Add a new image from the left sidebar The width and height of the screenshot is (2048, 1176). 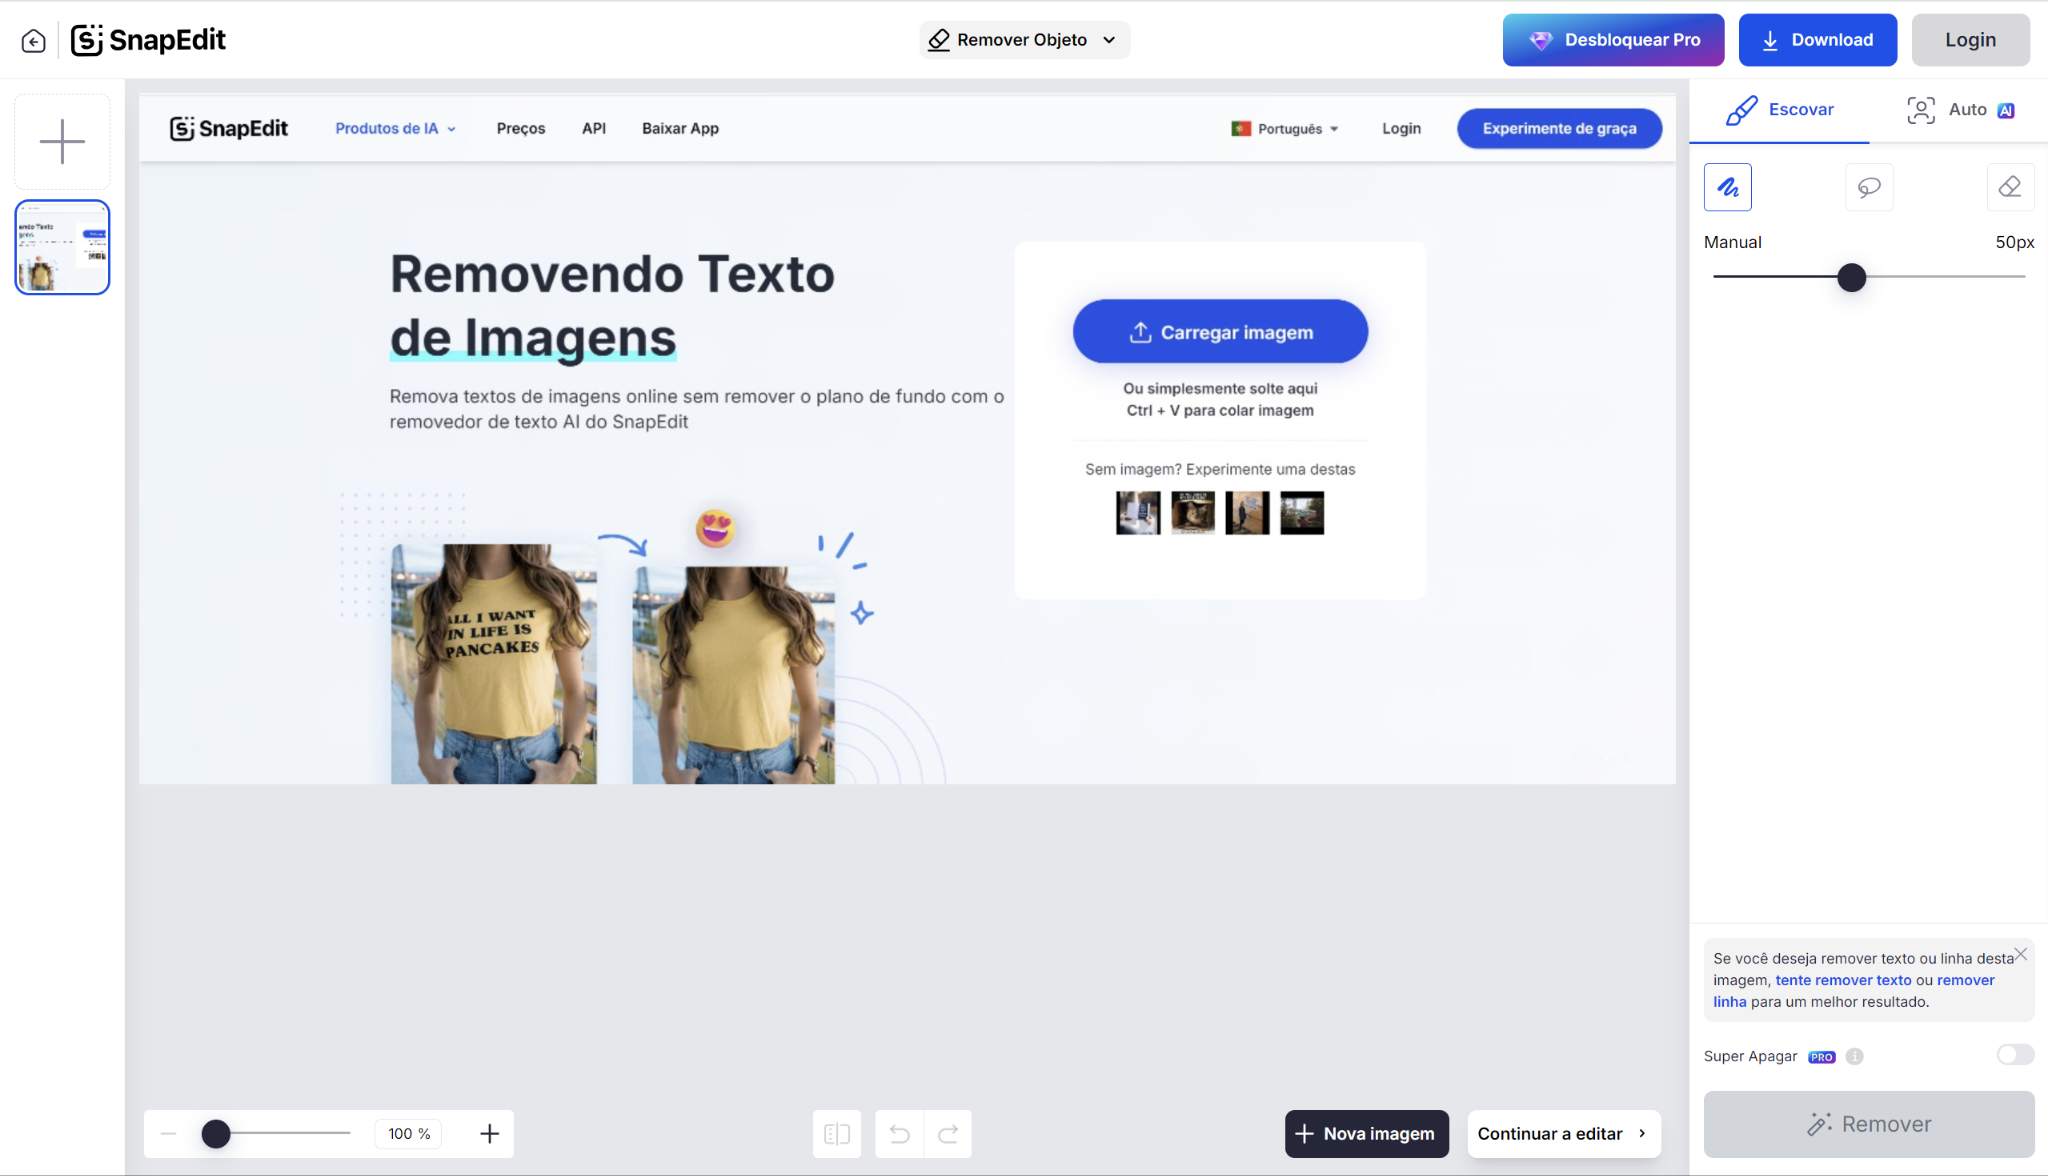click(x=61, y=141)
